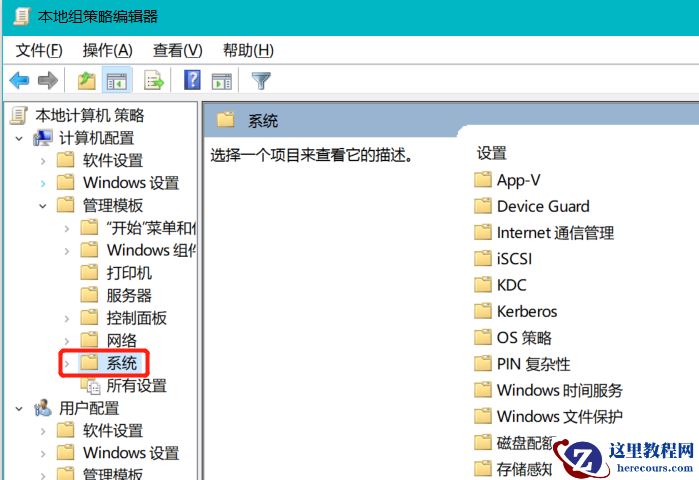Image resolution: width=699 pixels, height=480 pixels.
Task: Click the 用户配置 user icon
Action: [x=43, y=407]
